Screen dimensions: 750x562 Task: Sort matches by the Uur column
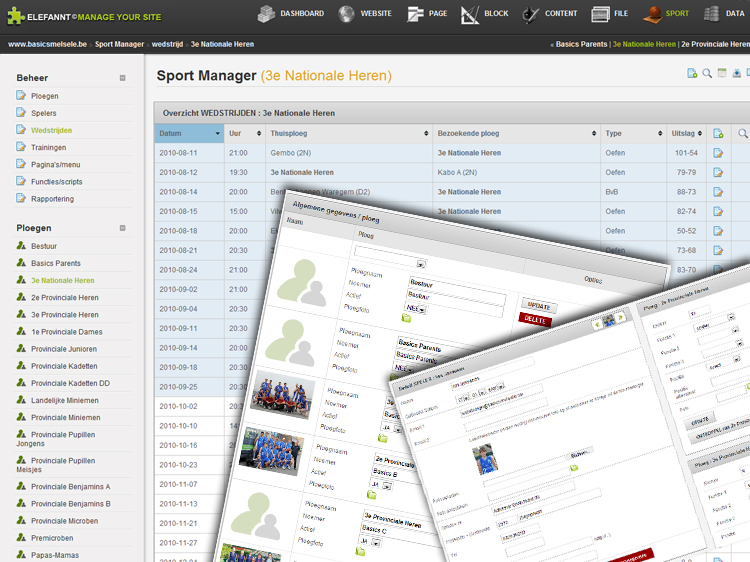coord(244,133)
